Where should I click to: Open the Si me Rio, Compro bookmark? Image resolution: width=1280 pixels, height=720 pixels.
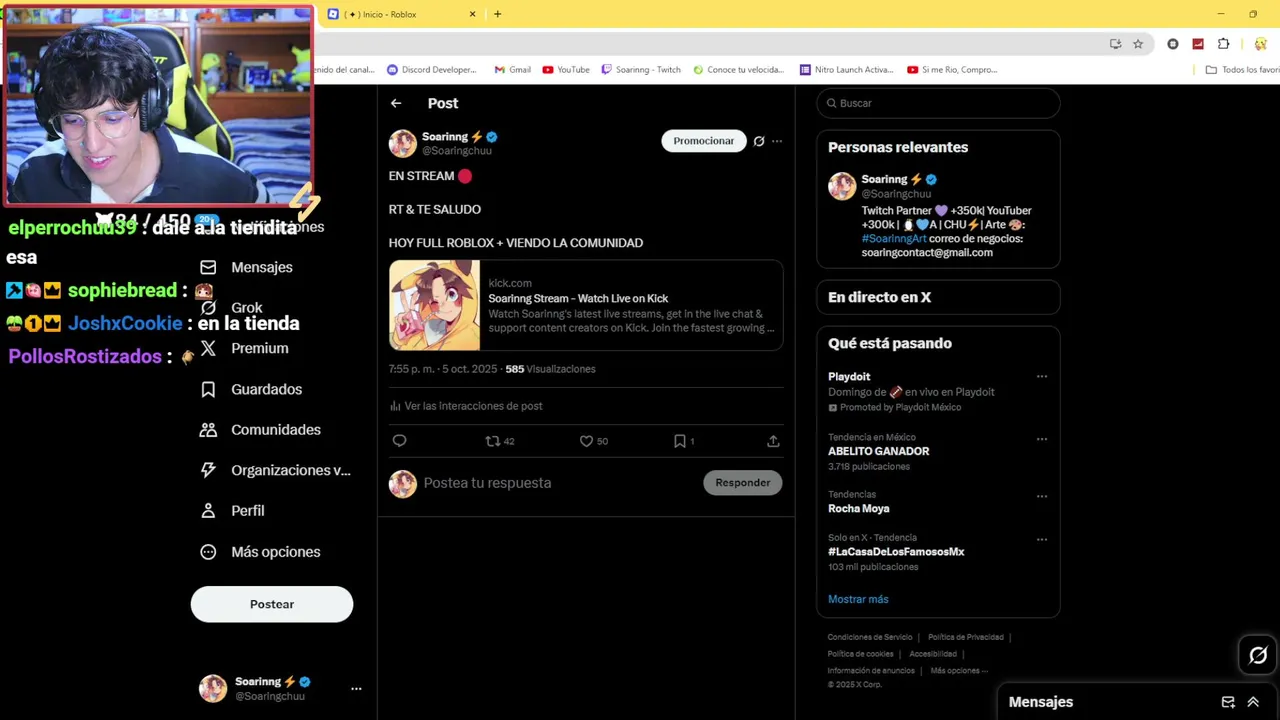click(952, 70)
